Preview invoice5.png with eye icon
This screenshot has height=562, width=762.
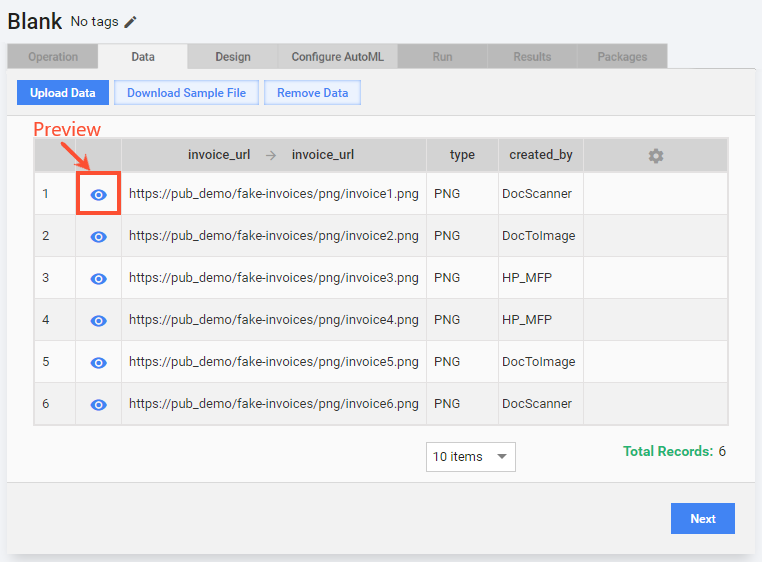click(x=99, y=363)
